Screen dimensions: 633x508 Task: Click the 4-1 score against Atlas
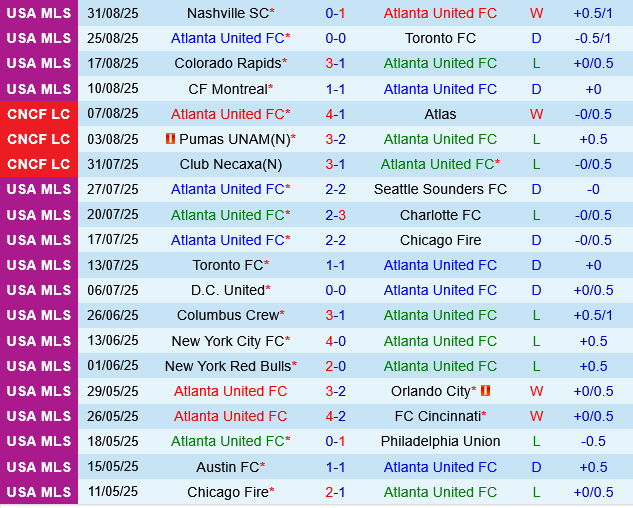(x=335, y=114)
